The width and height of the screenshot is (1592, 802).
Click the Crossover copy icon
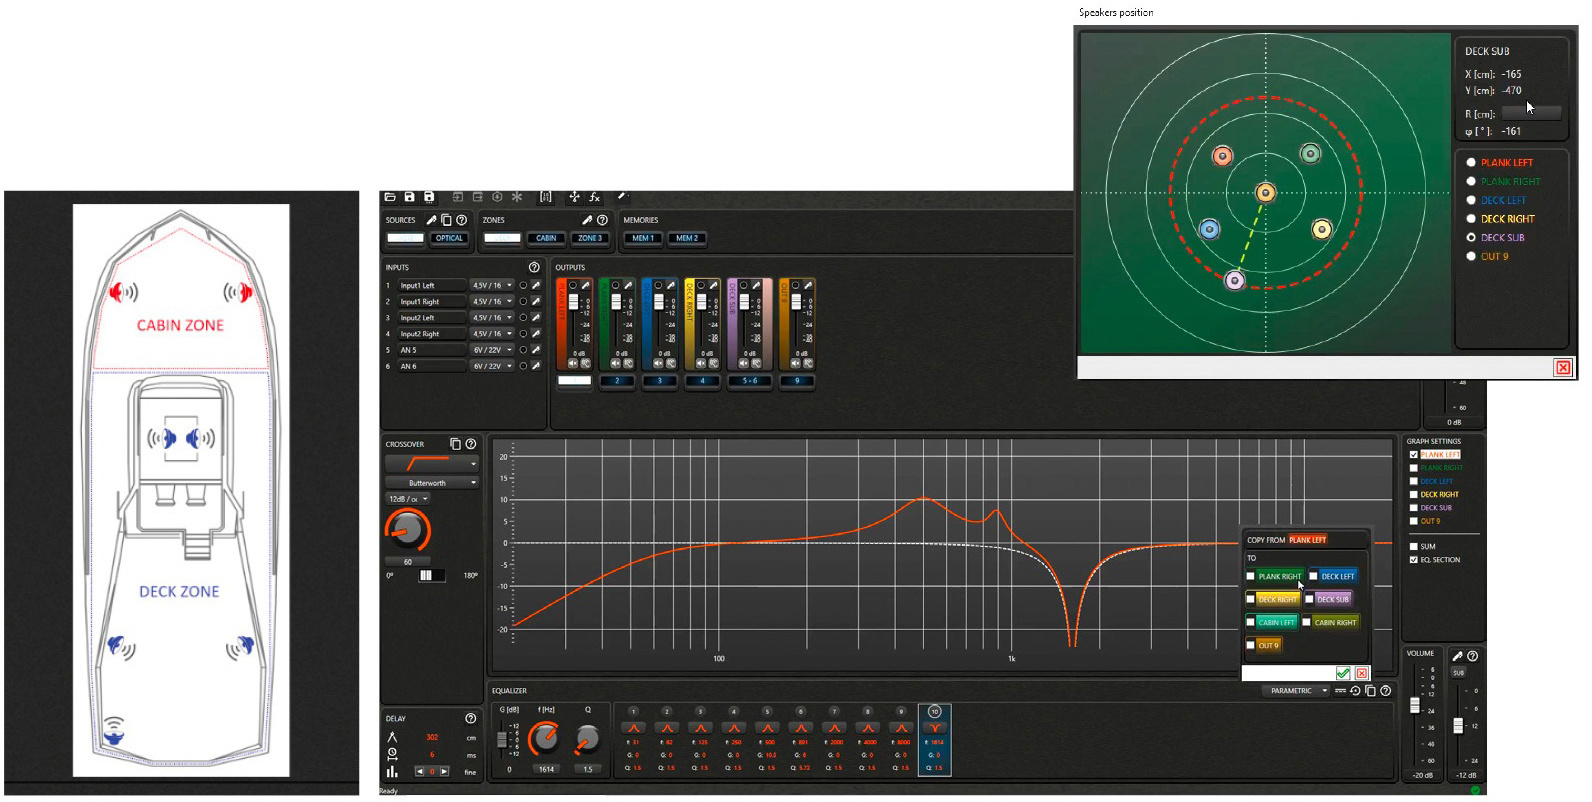click(x=455, y=444)
